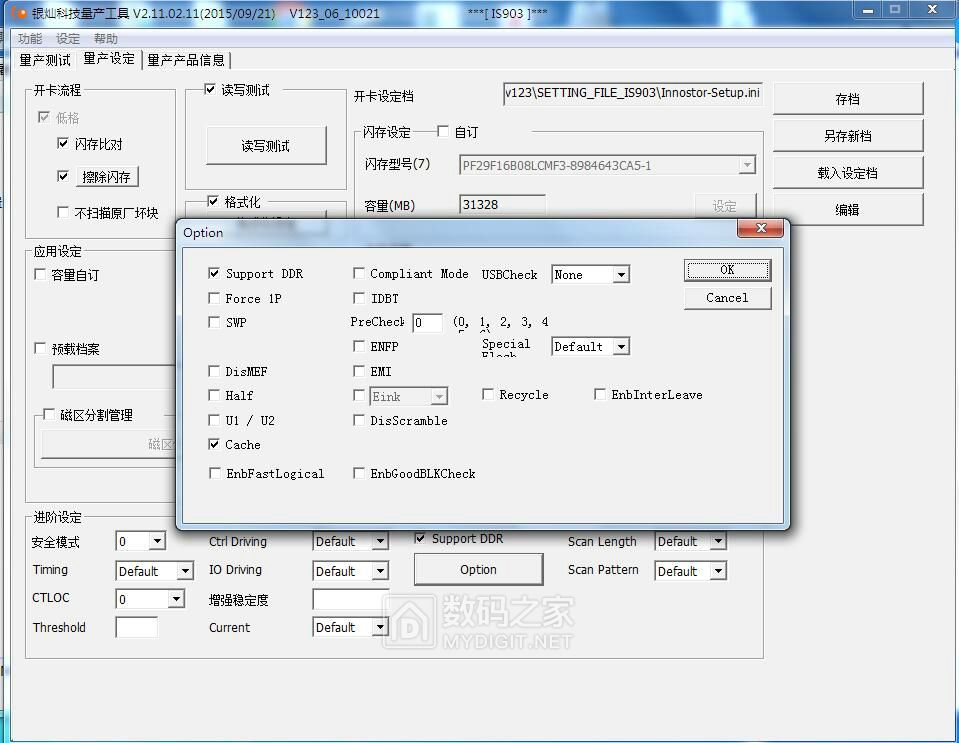Enable 不扫描原厂坏块 checkbox
The height and width of the screenshot is (743, 959).
[62, 212]
